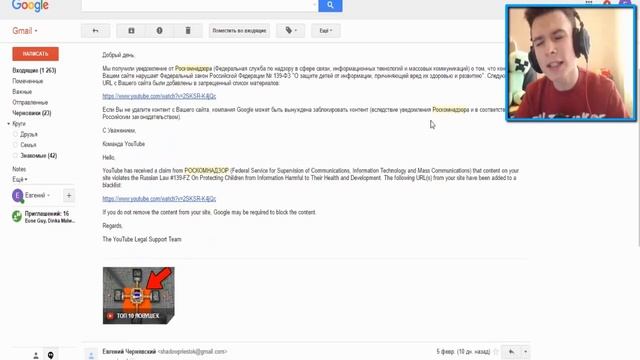Open the Отправленные folder
This screenshot has height=360, width=640.
[30, 102]
